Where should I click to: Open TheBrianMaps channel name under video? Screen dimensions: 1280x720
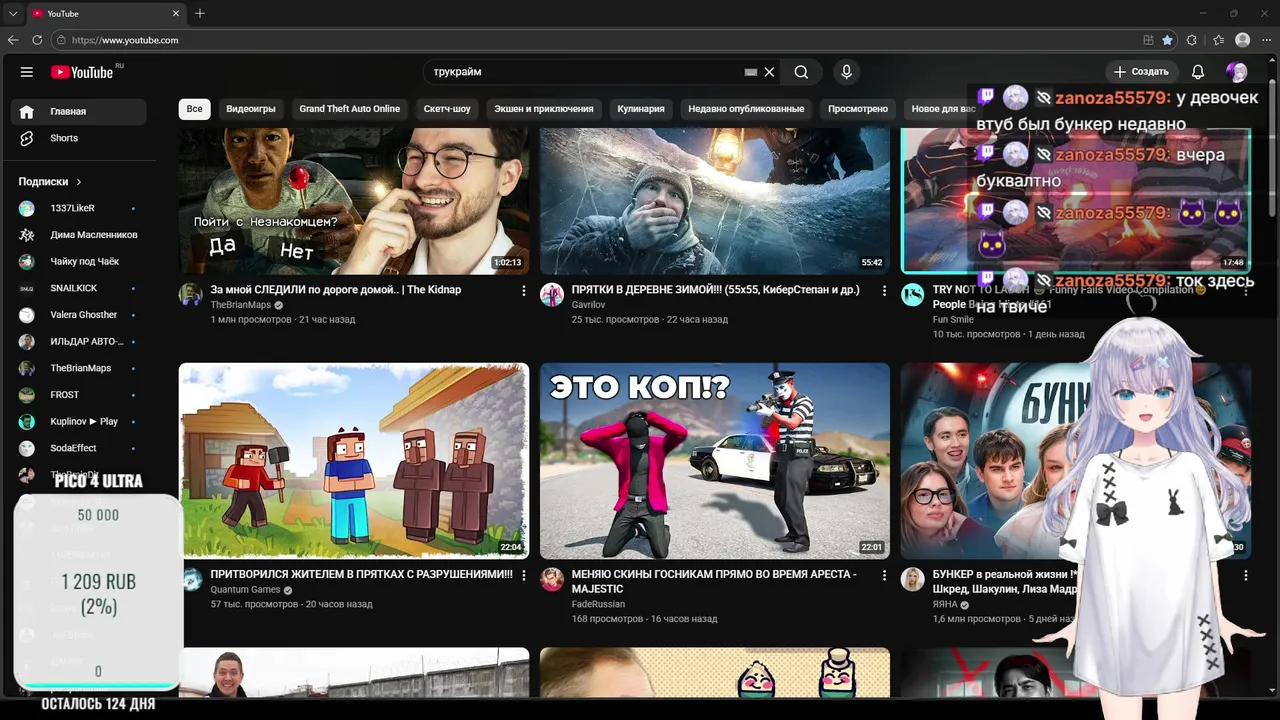241,305
